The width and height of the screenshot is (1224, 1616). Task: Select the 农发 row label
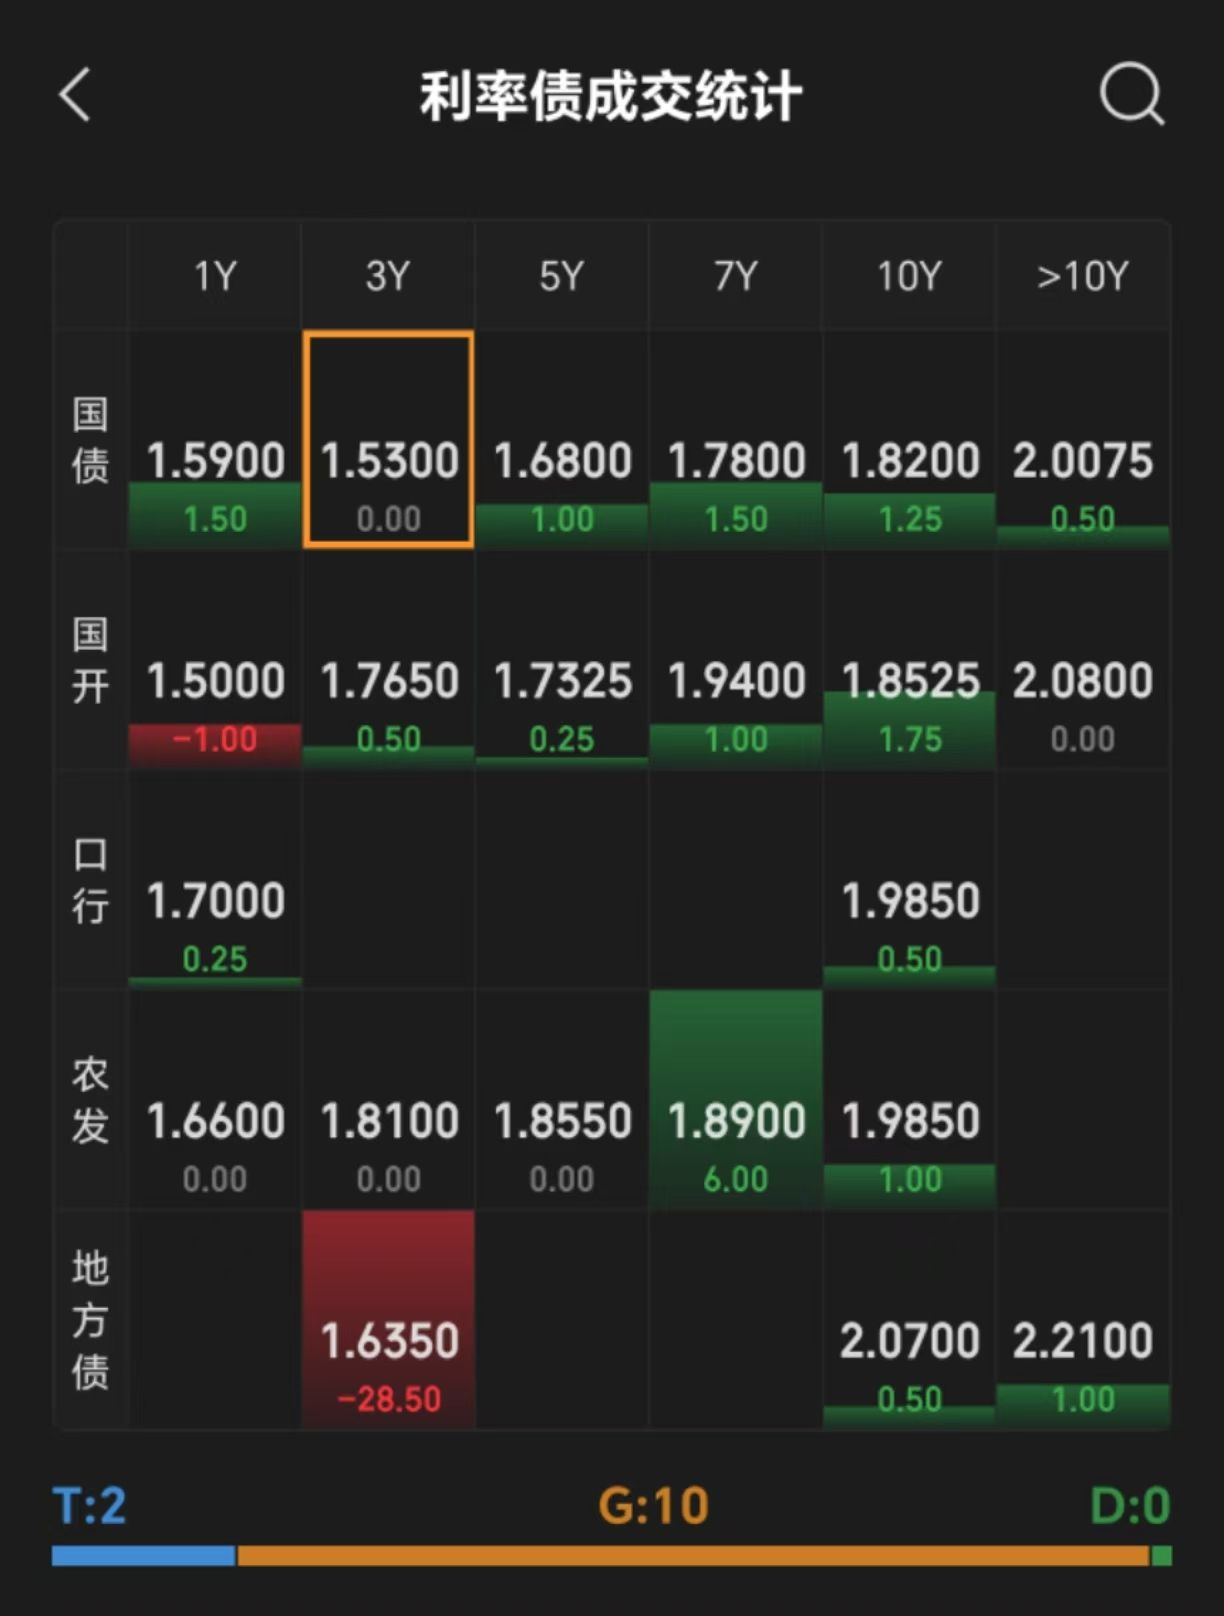(x=90, y=1100)
